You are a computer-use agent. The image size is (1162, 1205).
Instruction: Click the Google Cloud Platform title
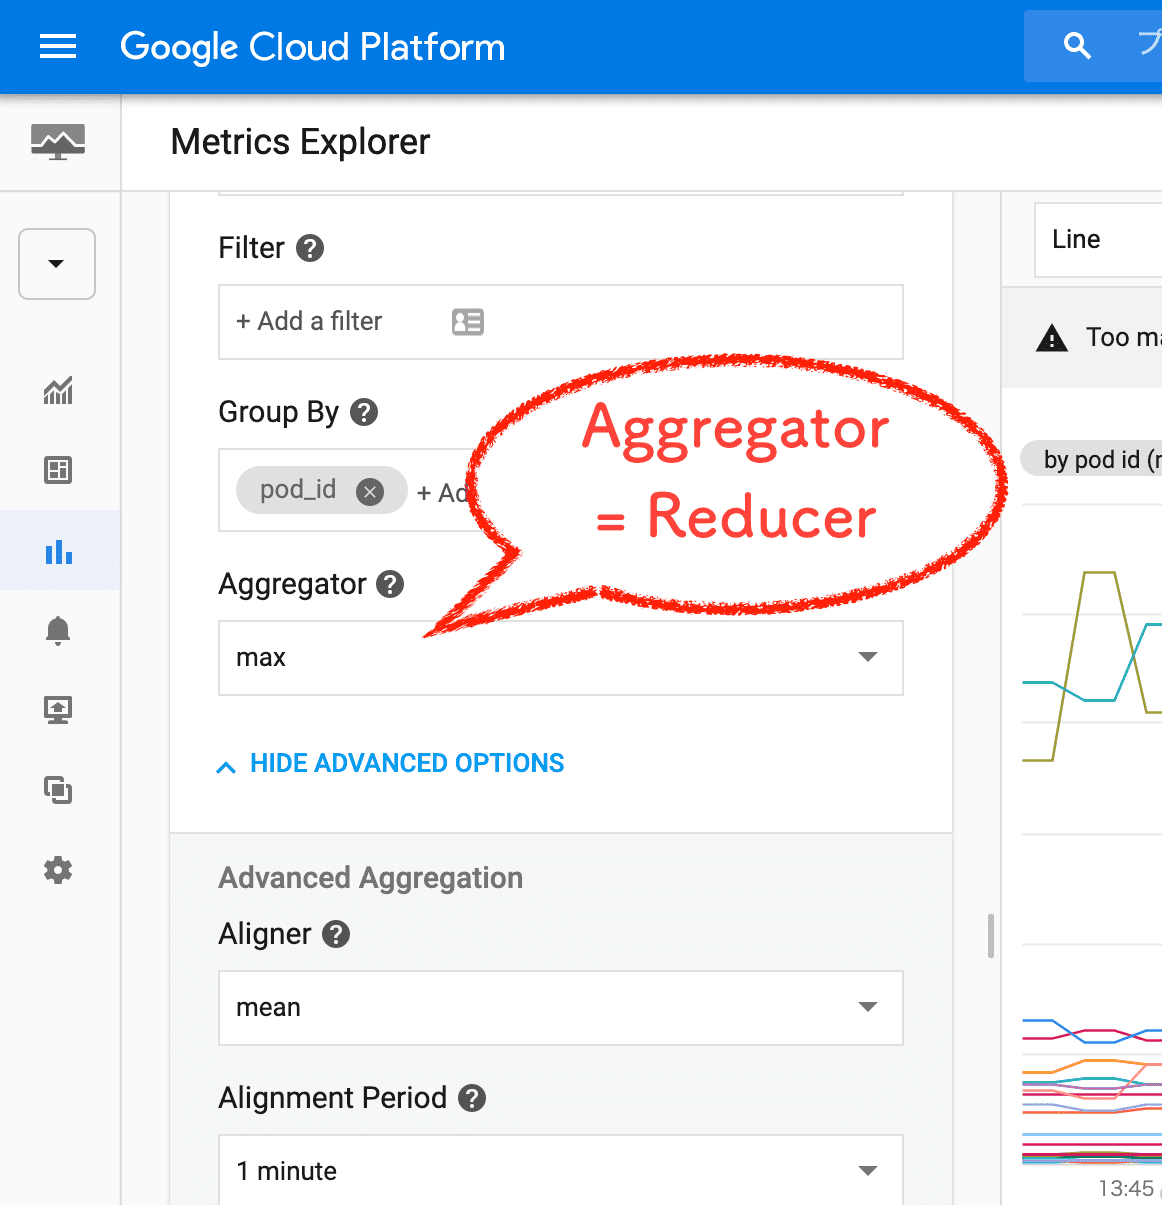pos(313,47)
